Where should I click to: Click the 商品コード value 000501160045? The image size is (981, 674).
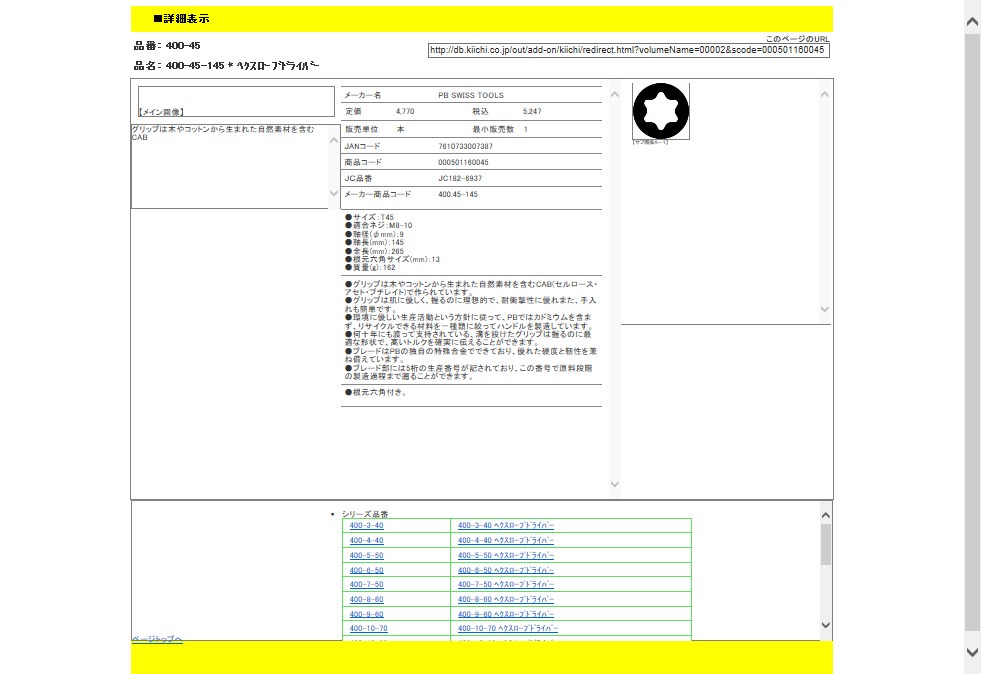[x=464, y=163]
